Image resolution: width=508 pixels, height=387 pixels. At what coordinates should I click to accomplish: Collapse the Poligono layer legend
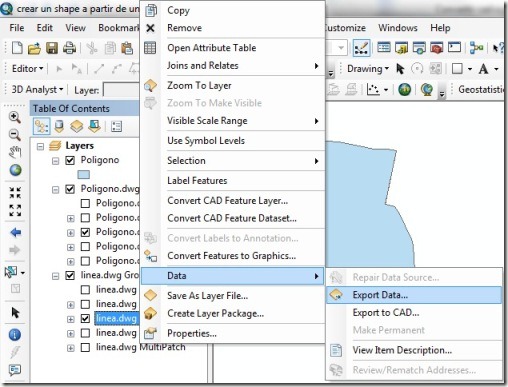coord(56,161)
